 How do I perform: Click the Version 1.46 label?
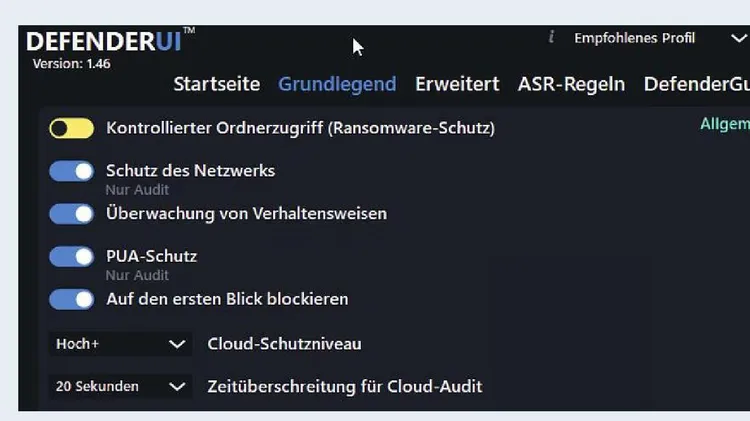71,64
